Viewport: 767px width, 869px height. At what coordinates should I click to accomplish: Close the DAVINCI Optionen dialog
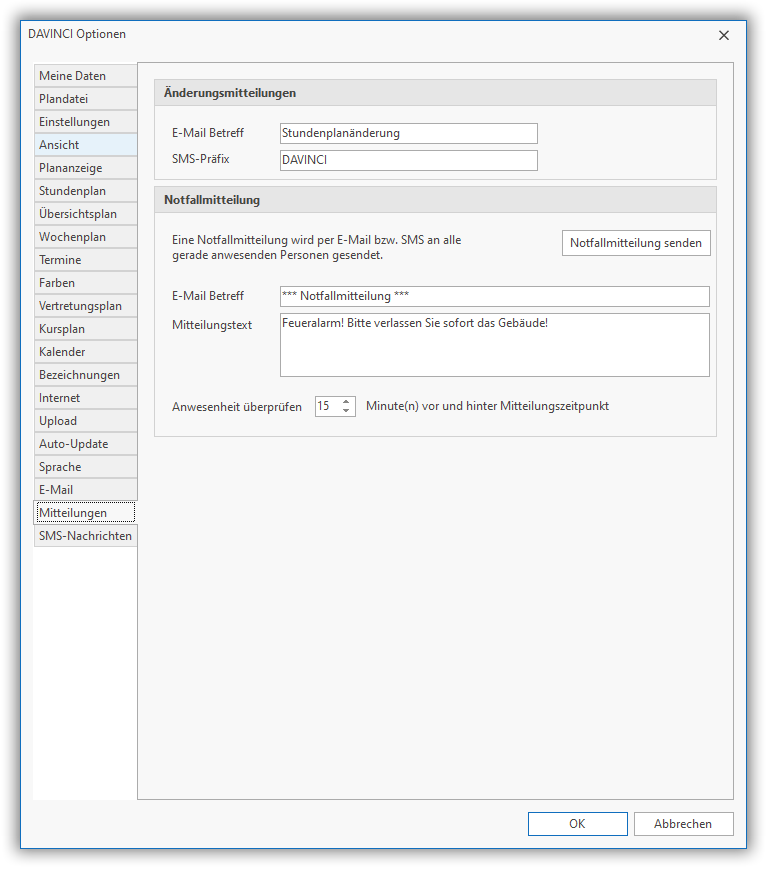(724, 35)
